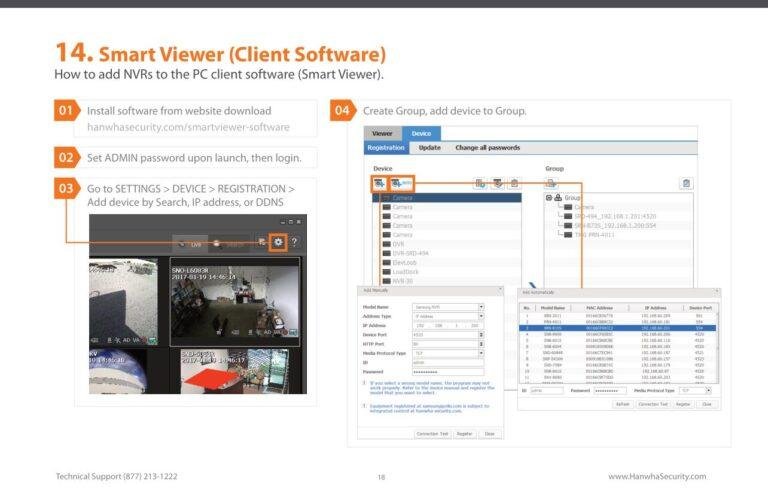Open the Update sub-tab
Viewport: 768px width, 497px height.
click(x=430, y=147)
